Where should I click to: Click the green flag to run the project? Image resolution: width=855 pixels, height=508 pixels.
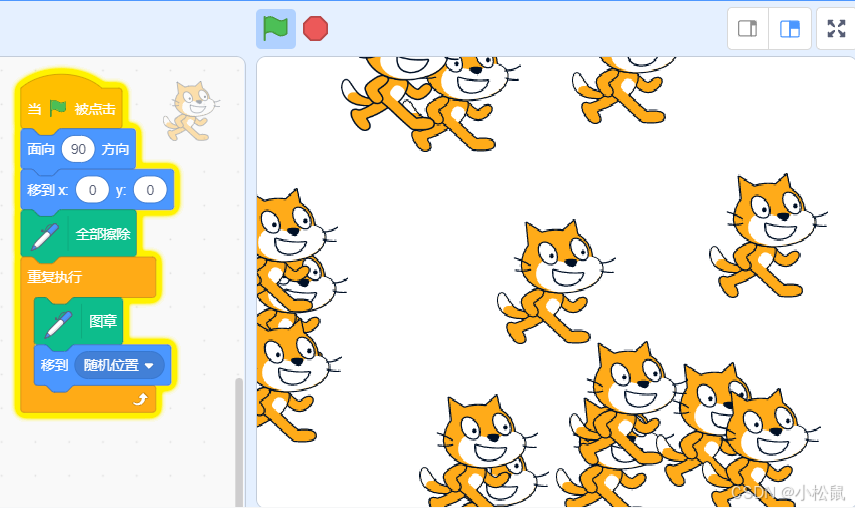tap(276, 29)
